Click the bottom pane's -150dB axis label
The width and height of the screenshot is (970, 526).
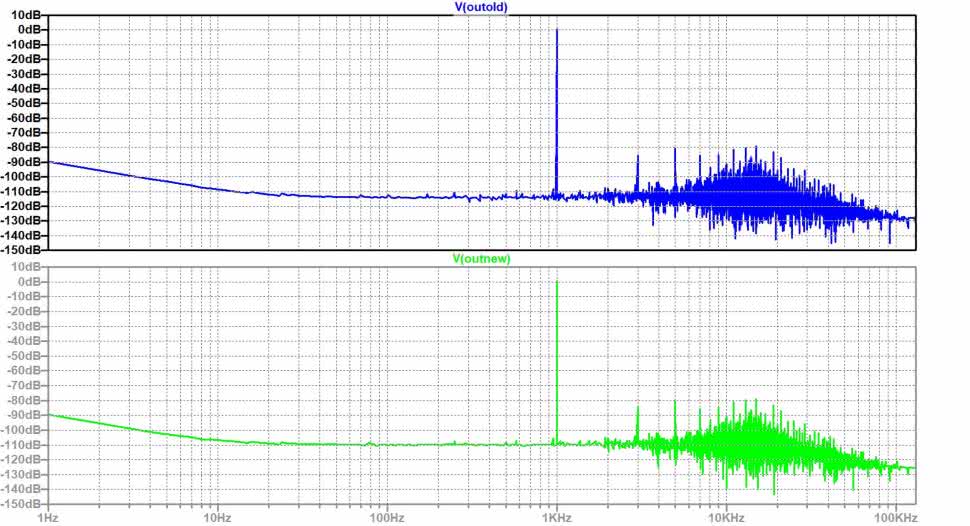[24, 503]
